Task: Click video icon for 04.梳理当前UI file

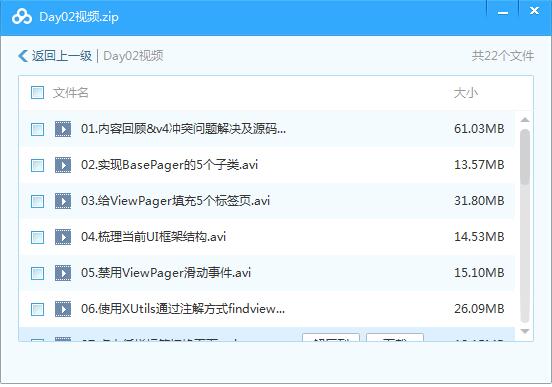Action: [x=63, y=237]
